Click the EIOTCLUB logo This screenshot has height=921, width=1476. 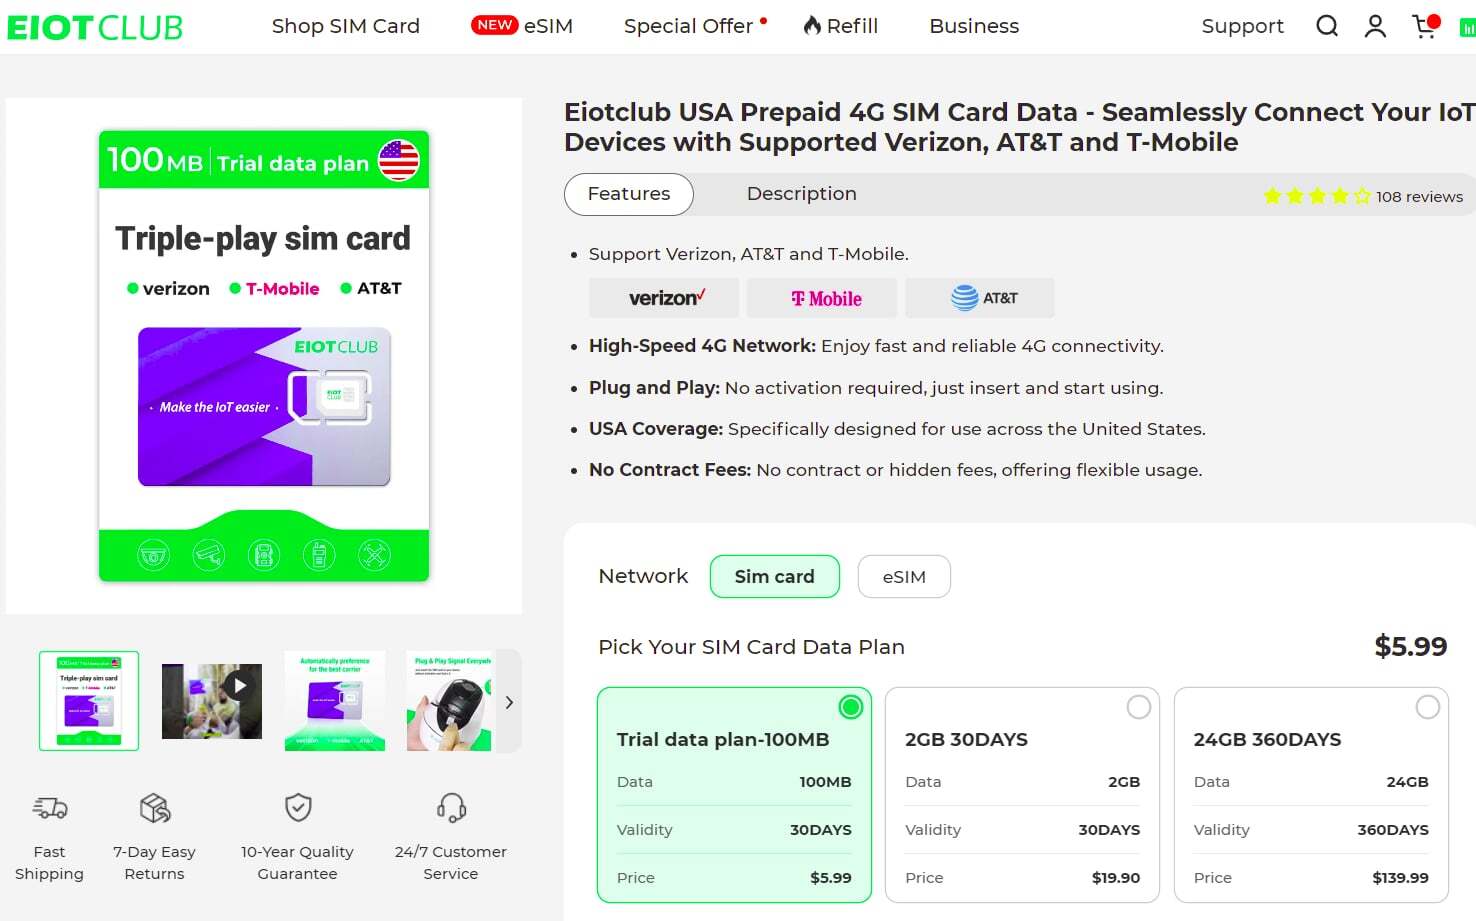(95, 27)
